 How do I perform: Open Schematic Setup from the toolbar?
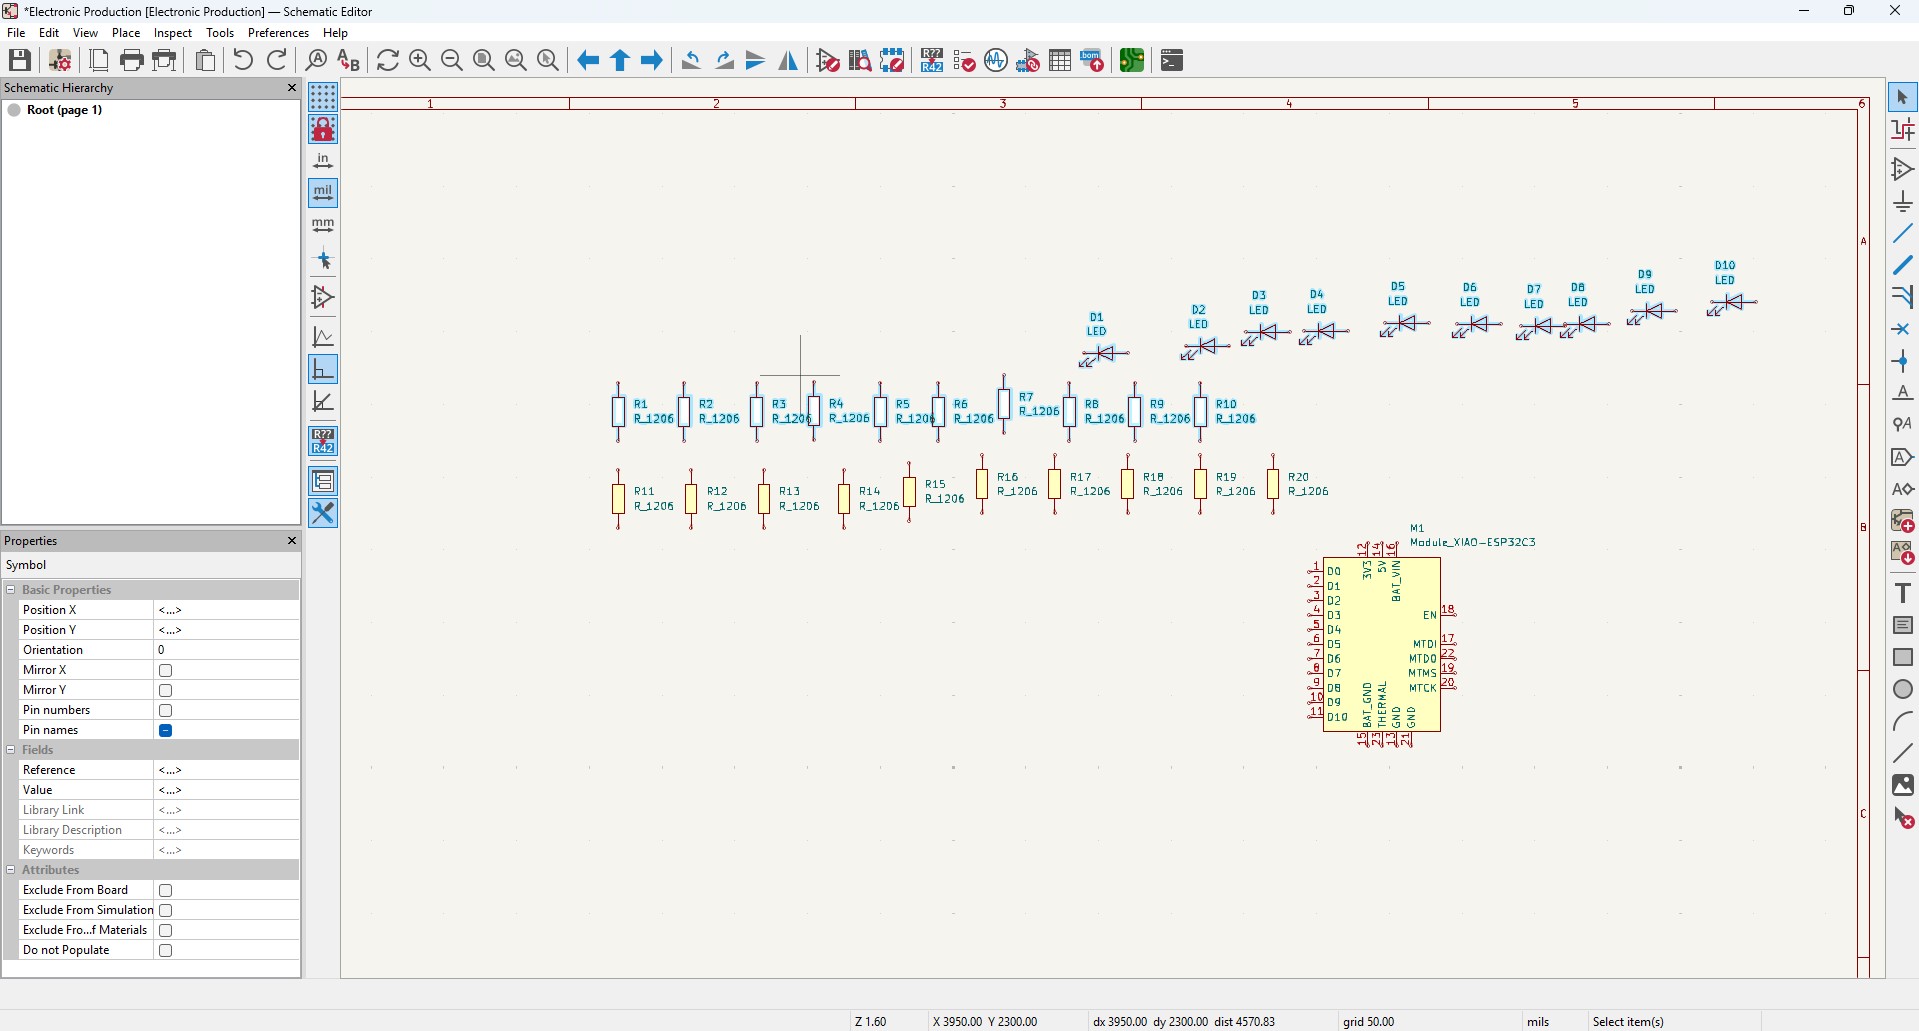point(60,60)
